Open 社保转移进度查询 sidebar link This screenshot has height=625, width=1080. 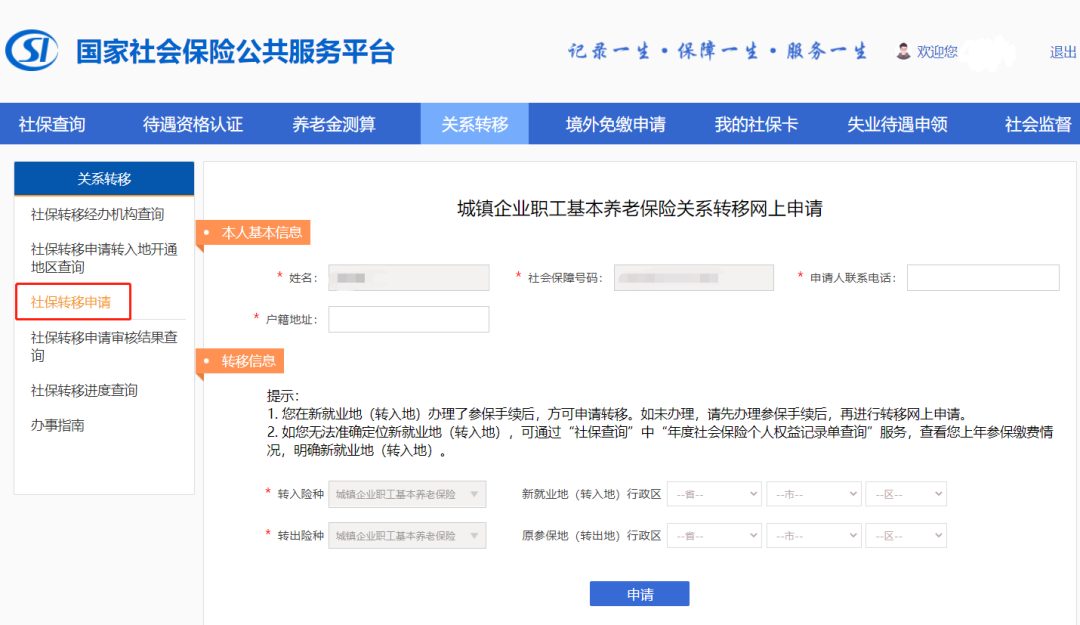pos(84,390)
